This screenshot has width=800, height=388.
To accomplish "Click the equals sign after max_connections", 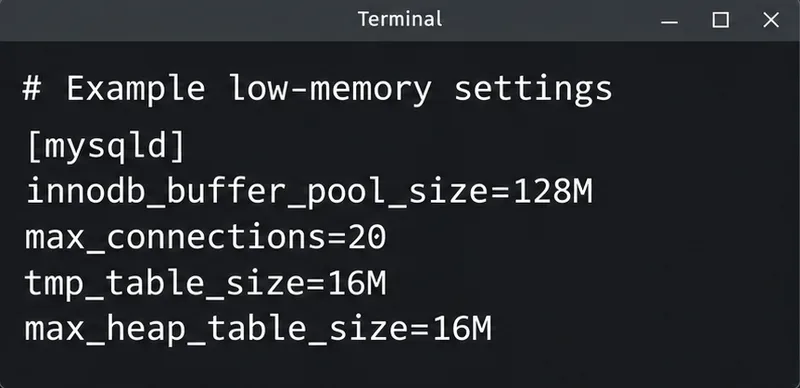I will click(x=337, y=238).
